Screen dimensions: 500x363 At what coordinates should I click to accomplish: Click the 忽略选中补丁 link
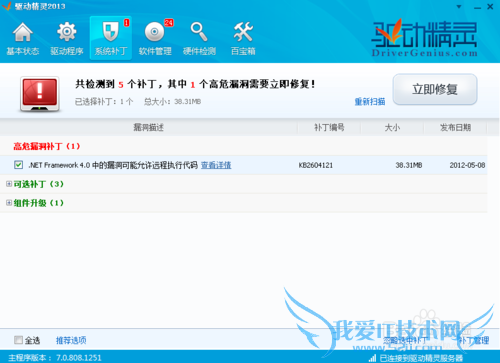[x=404, y=340]
